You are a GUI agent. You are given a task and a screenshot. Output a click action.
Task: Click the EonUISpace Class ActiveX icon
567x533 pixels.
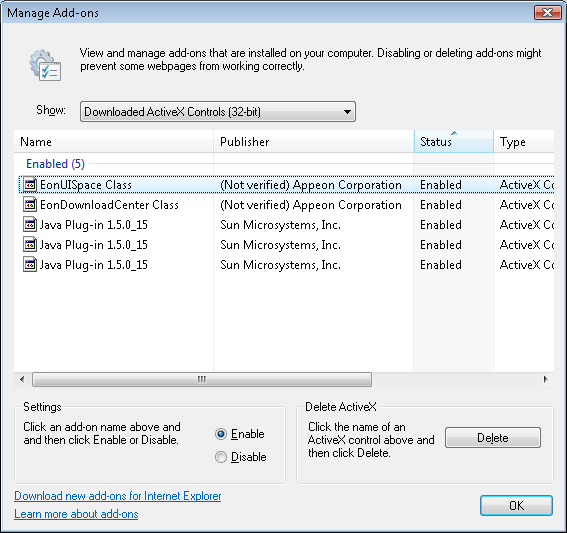tap(30, 184)
